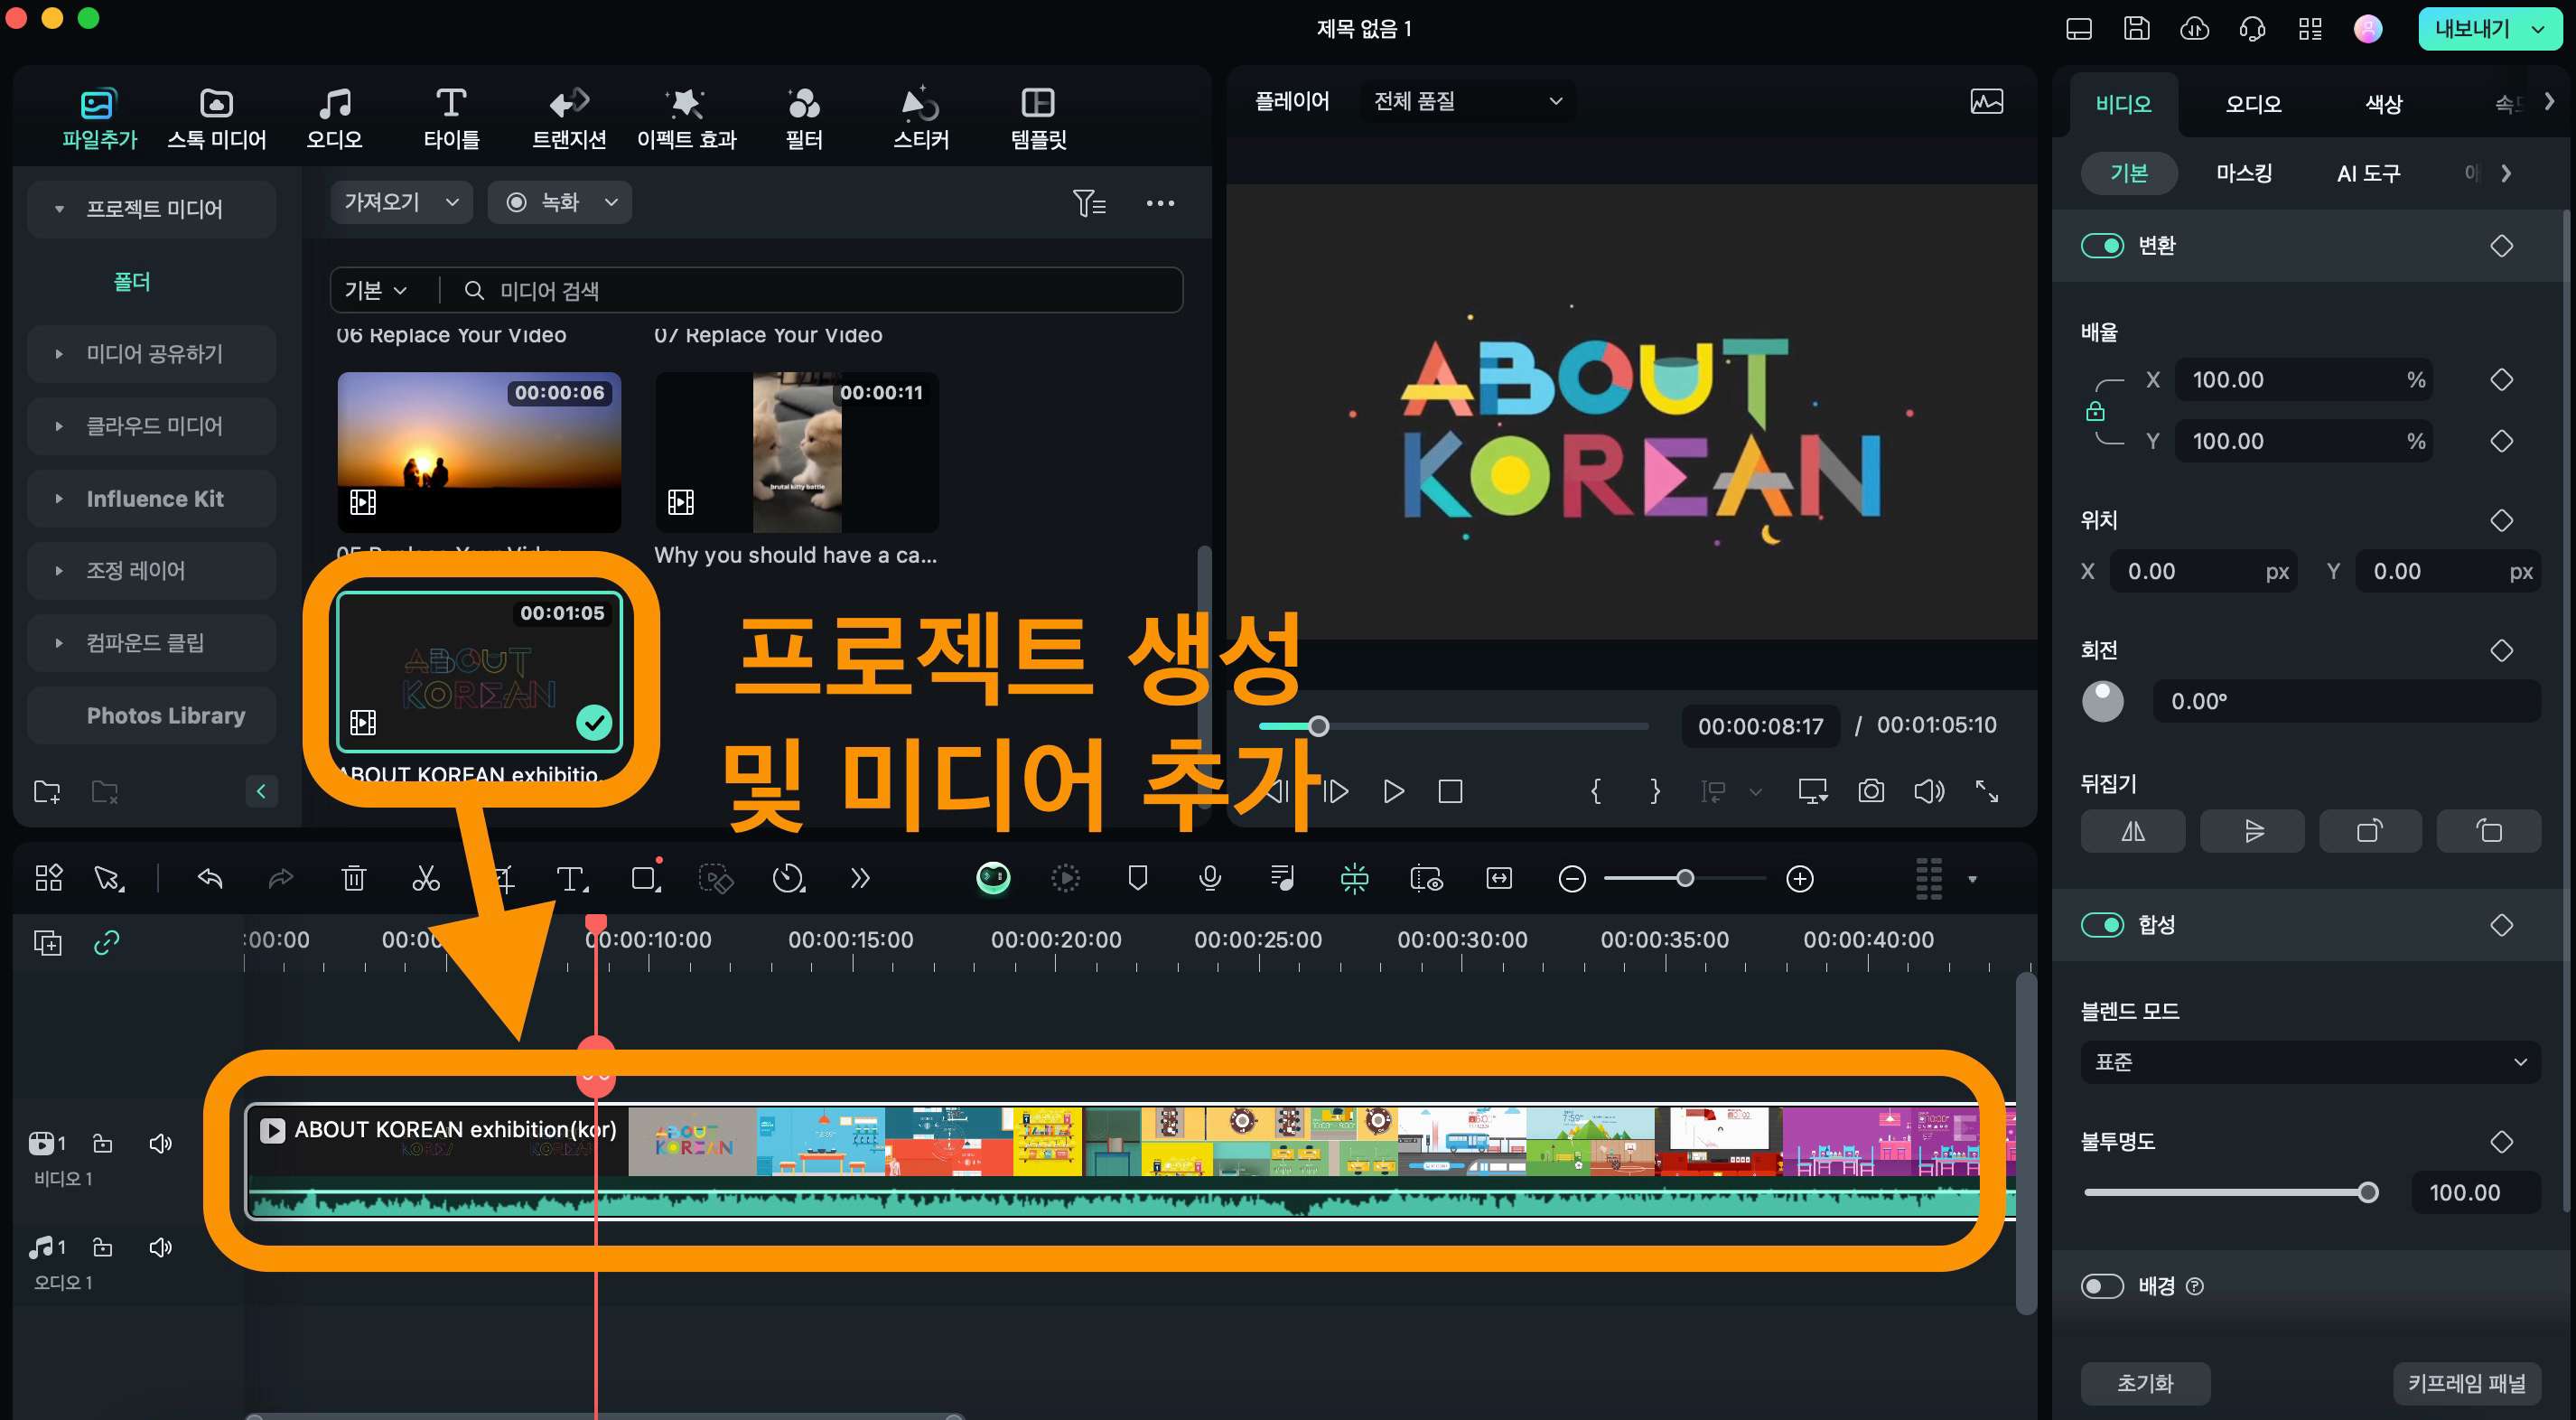Select the text tool in timeline toolbar
2576x1420 pixels.
click(x=571, y=878)
